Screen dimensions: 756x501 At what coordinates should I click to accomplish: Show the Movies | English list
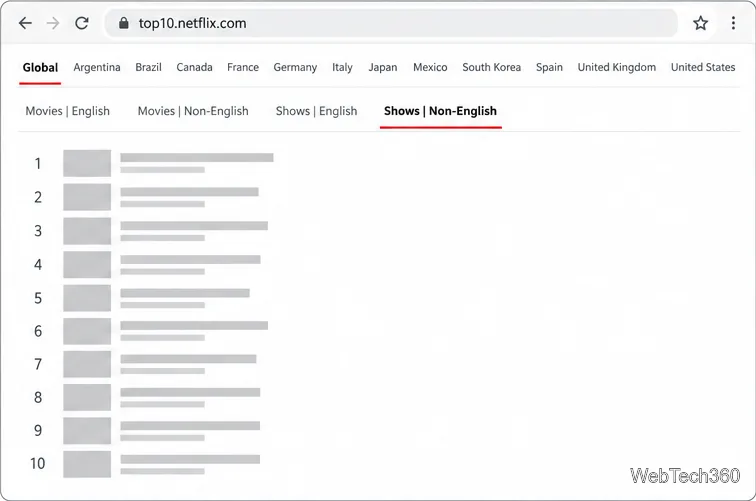(68, 111)
